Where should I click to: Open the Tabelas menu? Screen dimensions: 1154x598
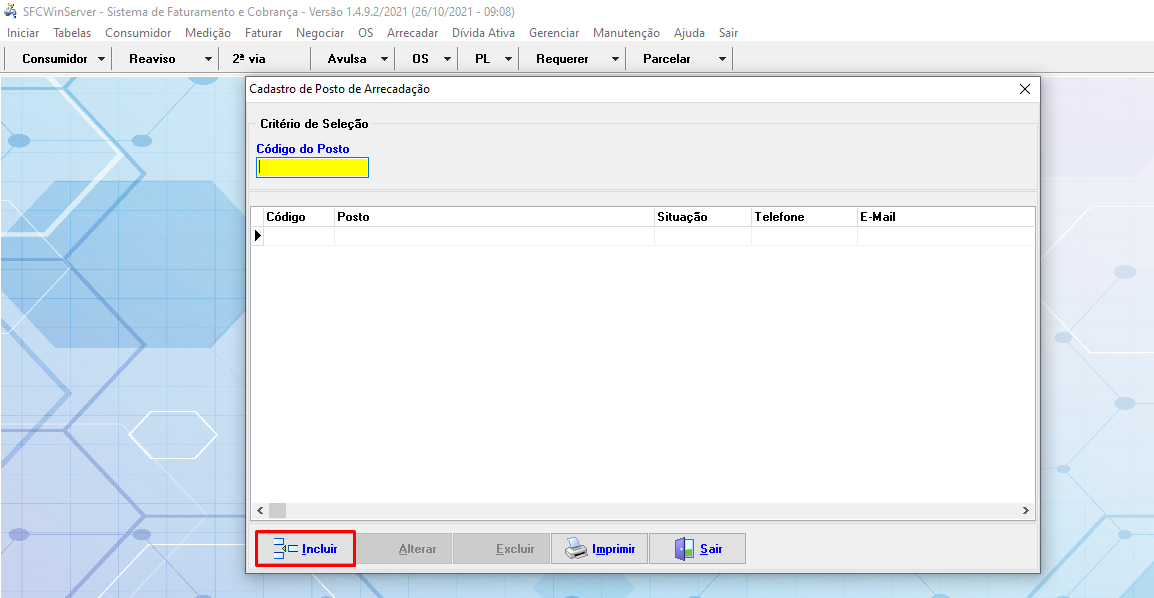coord(72,33)
